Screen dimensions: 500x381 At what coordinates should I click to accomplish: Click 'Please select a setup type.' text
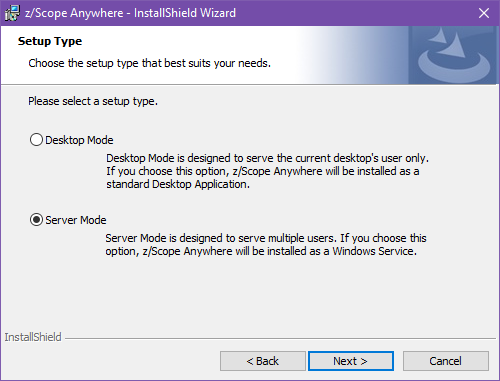93,101
